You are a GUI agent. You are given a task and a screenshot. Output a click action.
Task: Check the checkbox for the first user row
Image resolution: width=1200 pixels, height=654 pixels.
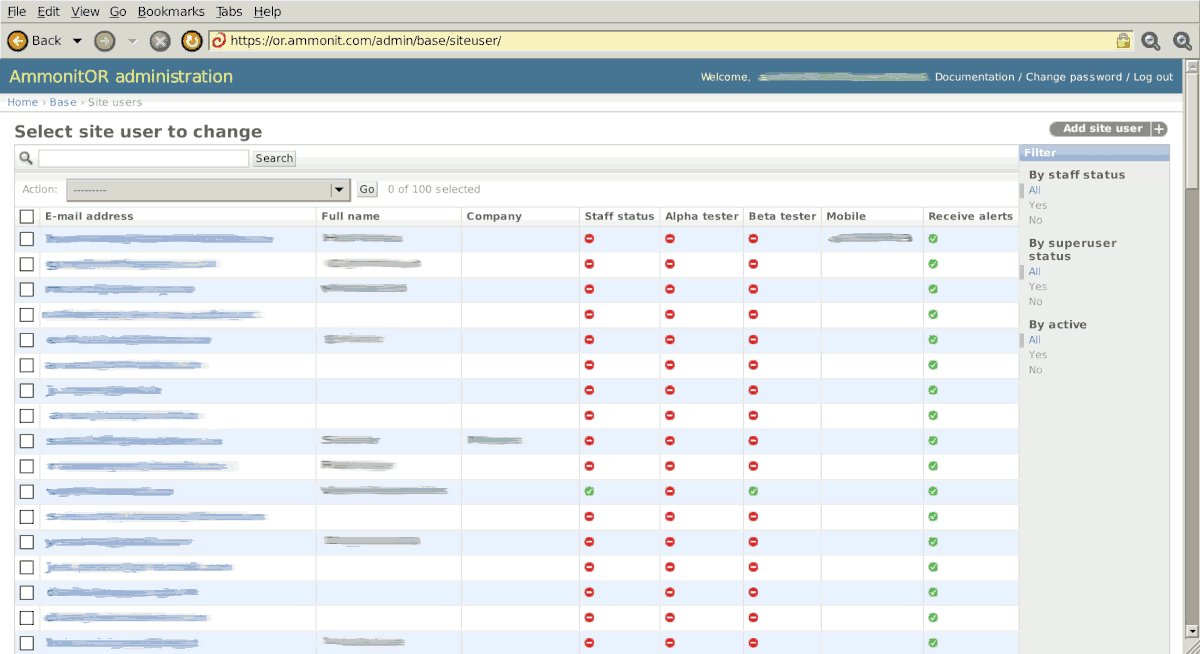point(26,238)
